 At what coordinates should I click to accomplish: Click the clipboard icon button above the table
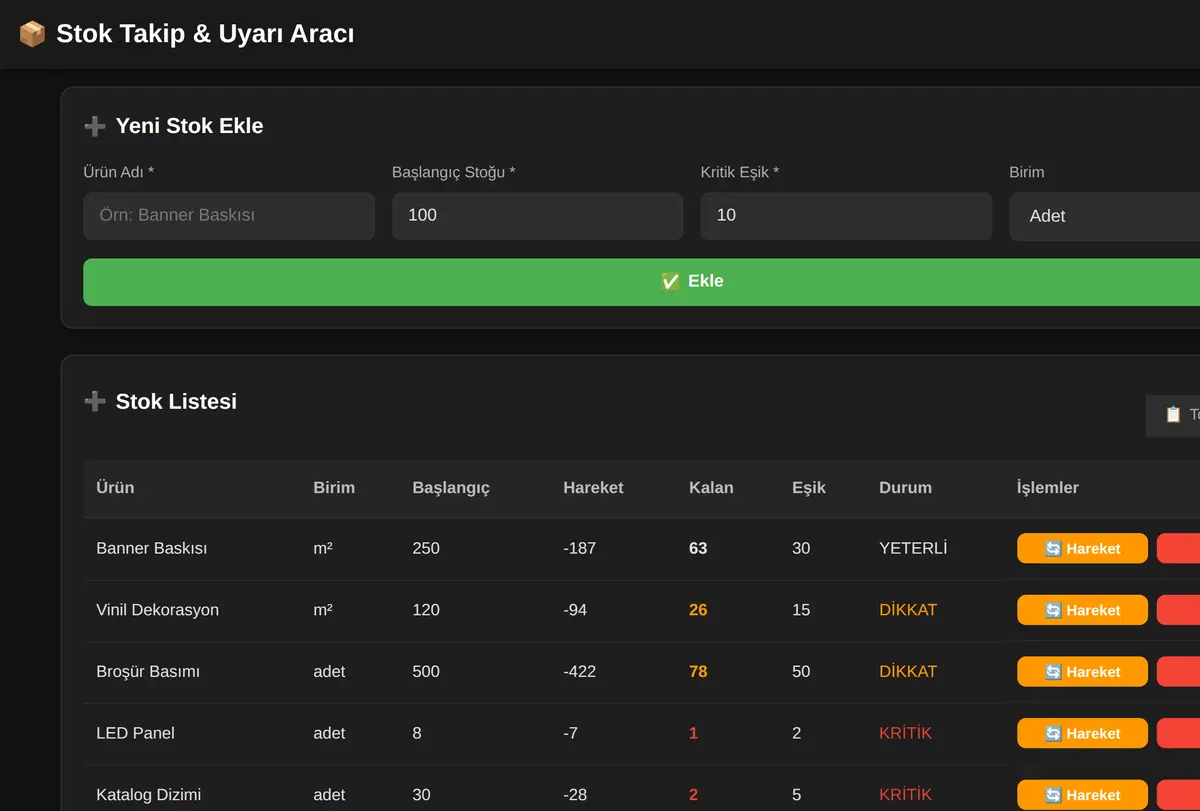pyautogui.click(x=1173, y=415)
